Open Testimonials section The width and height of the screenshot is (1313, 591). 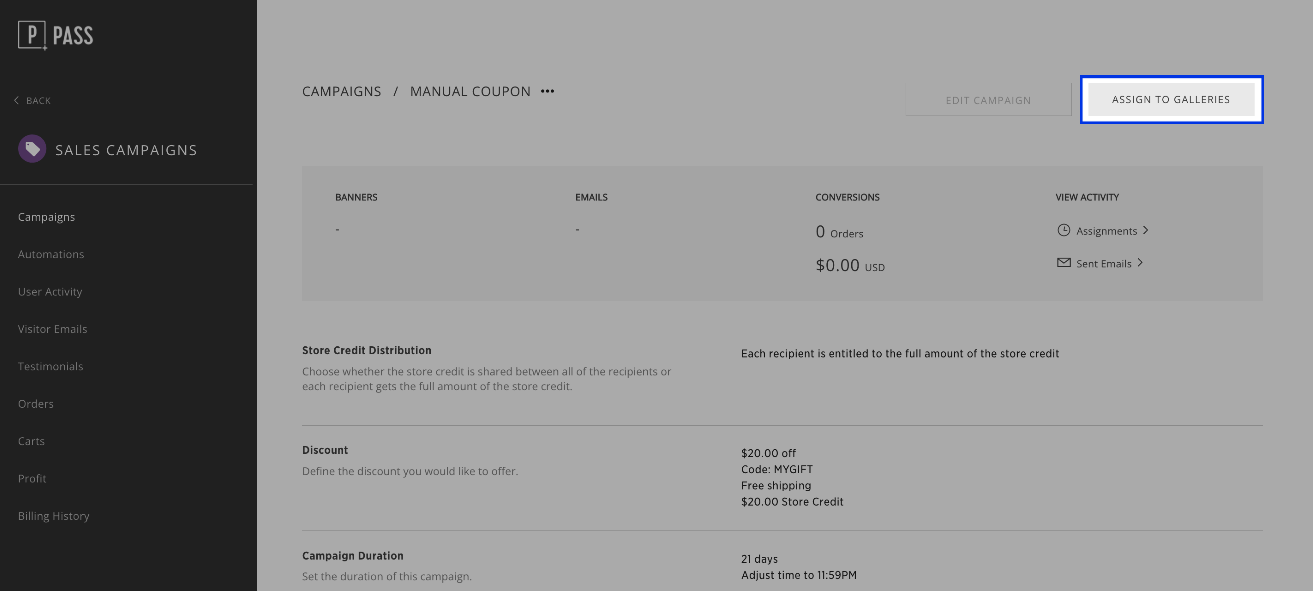pyautogui.click(x=50, y=366)
